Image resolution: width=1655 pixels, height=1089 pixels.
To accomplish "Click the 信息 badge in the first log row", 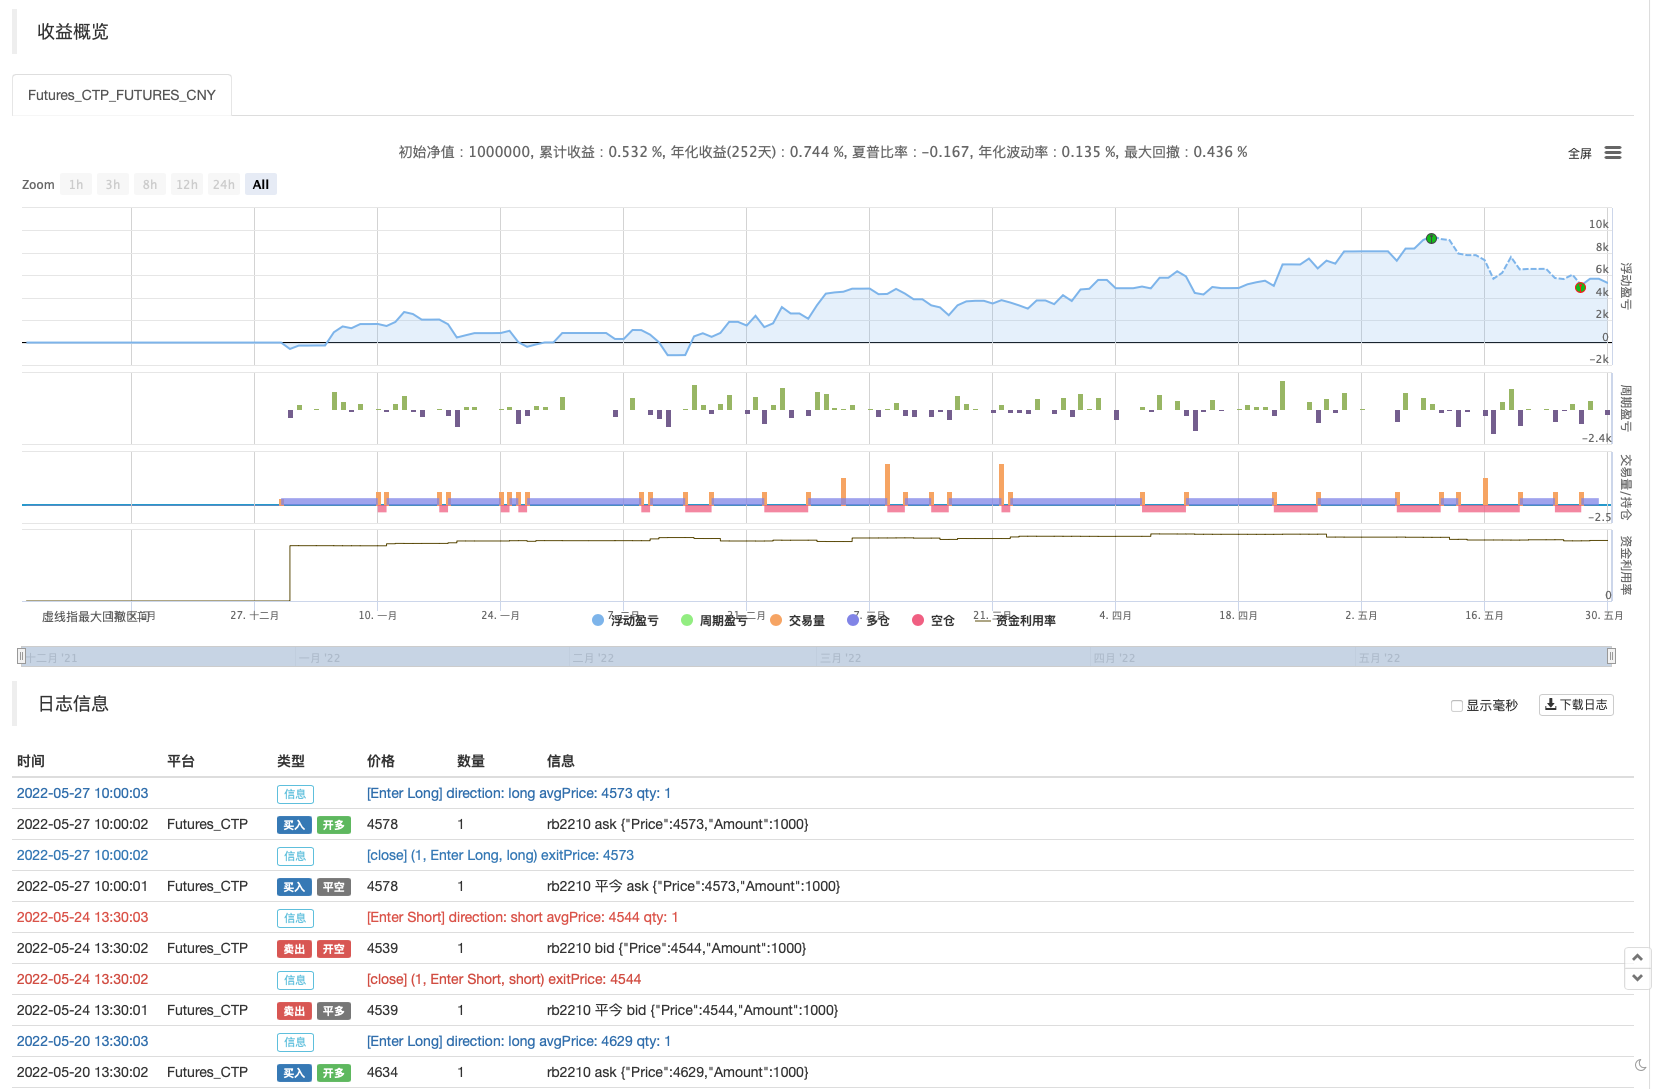I will [x=295, y=794].
